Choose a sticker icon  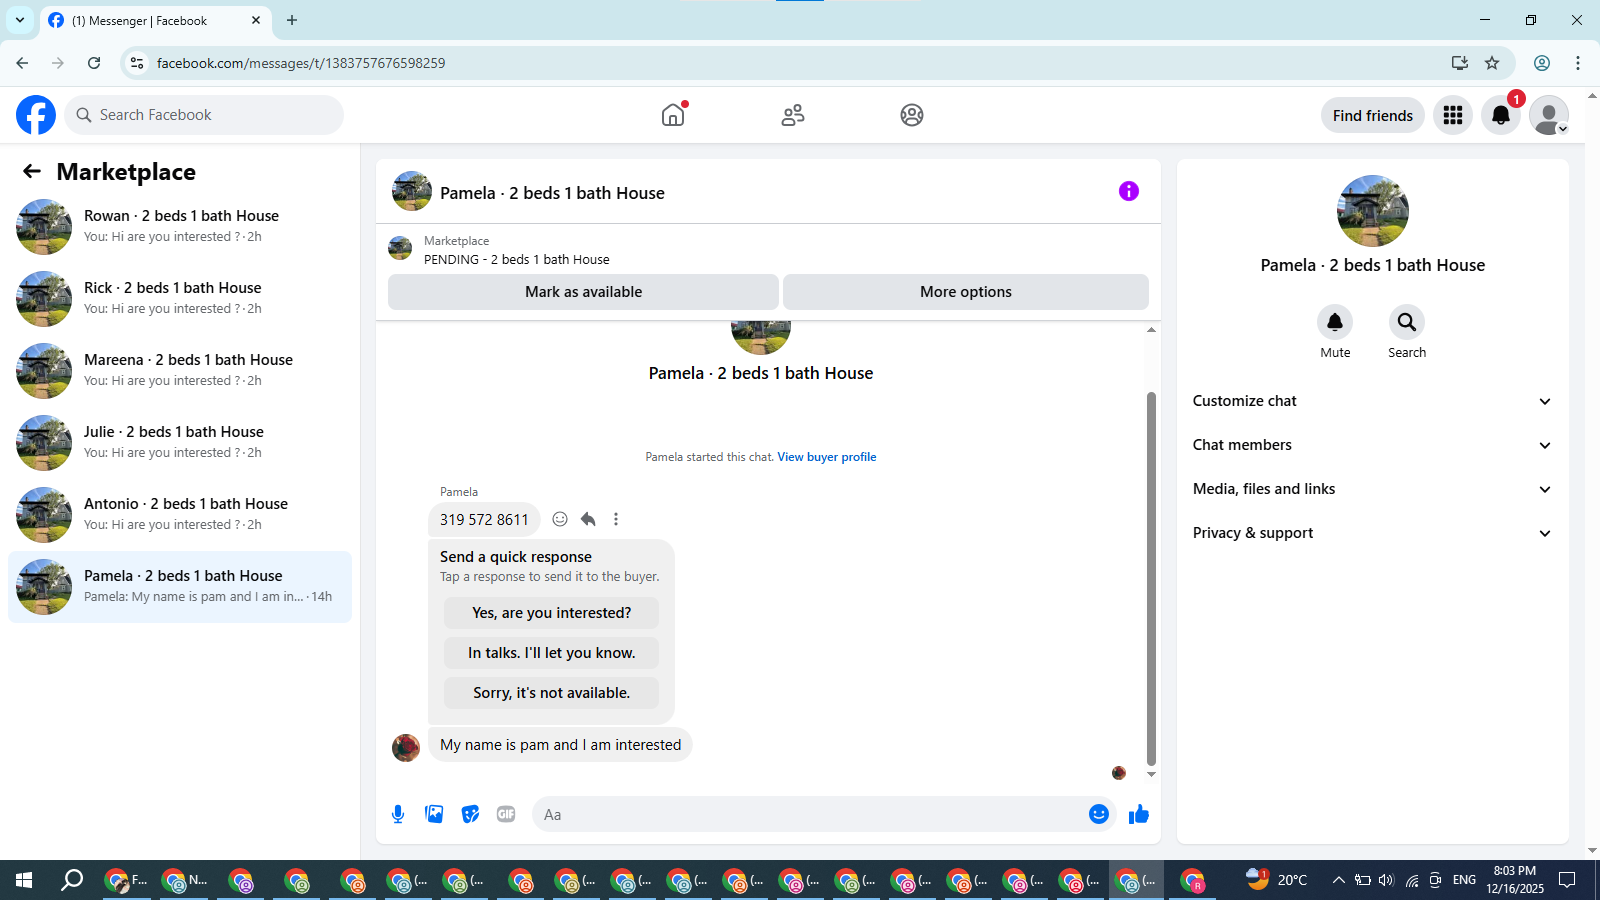(470, 814)
